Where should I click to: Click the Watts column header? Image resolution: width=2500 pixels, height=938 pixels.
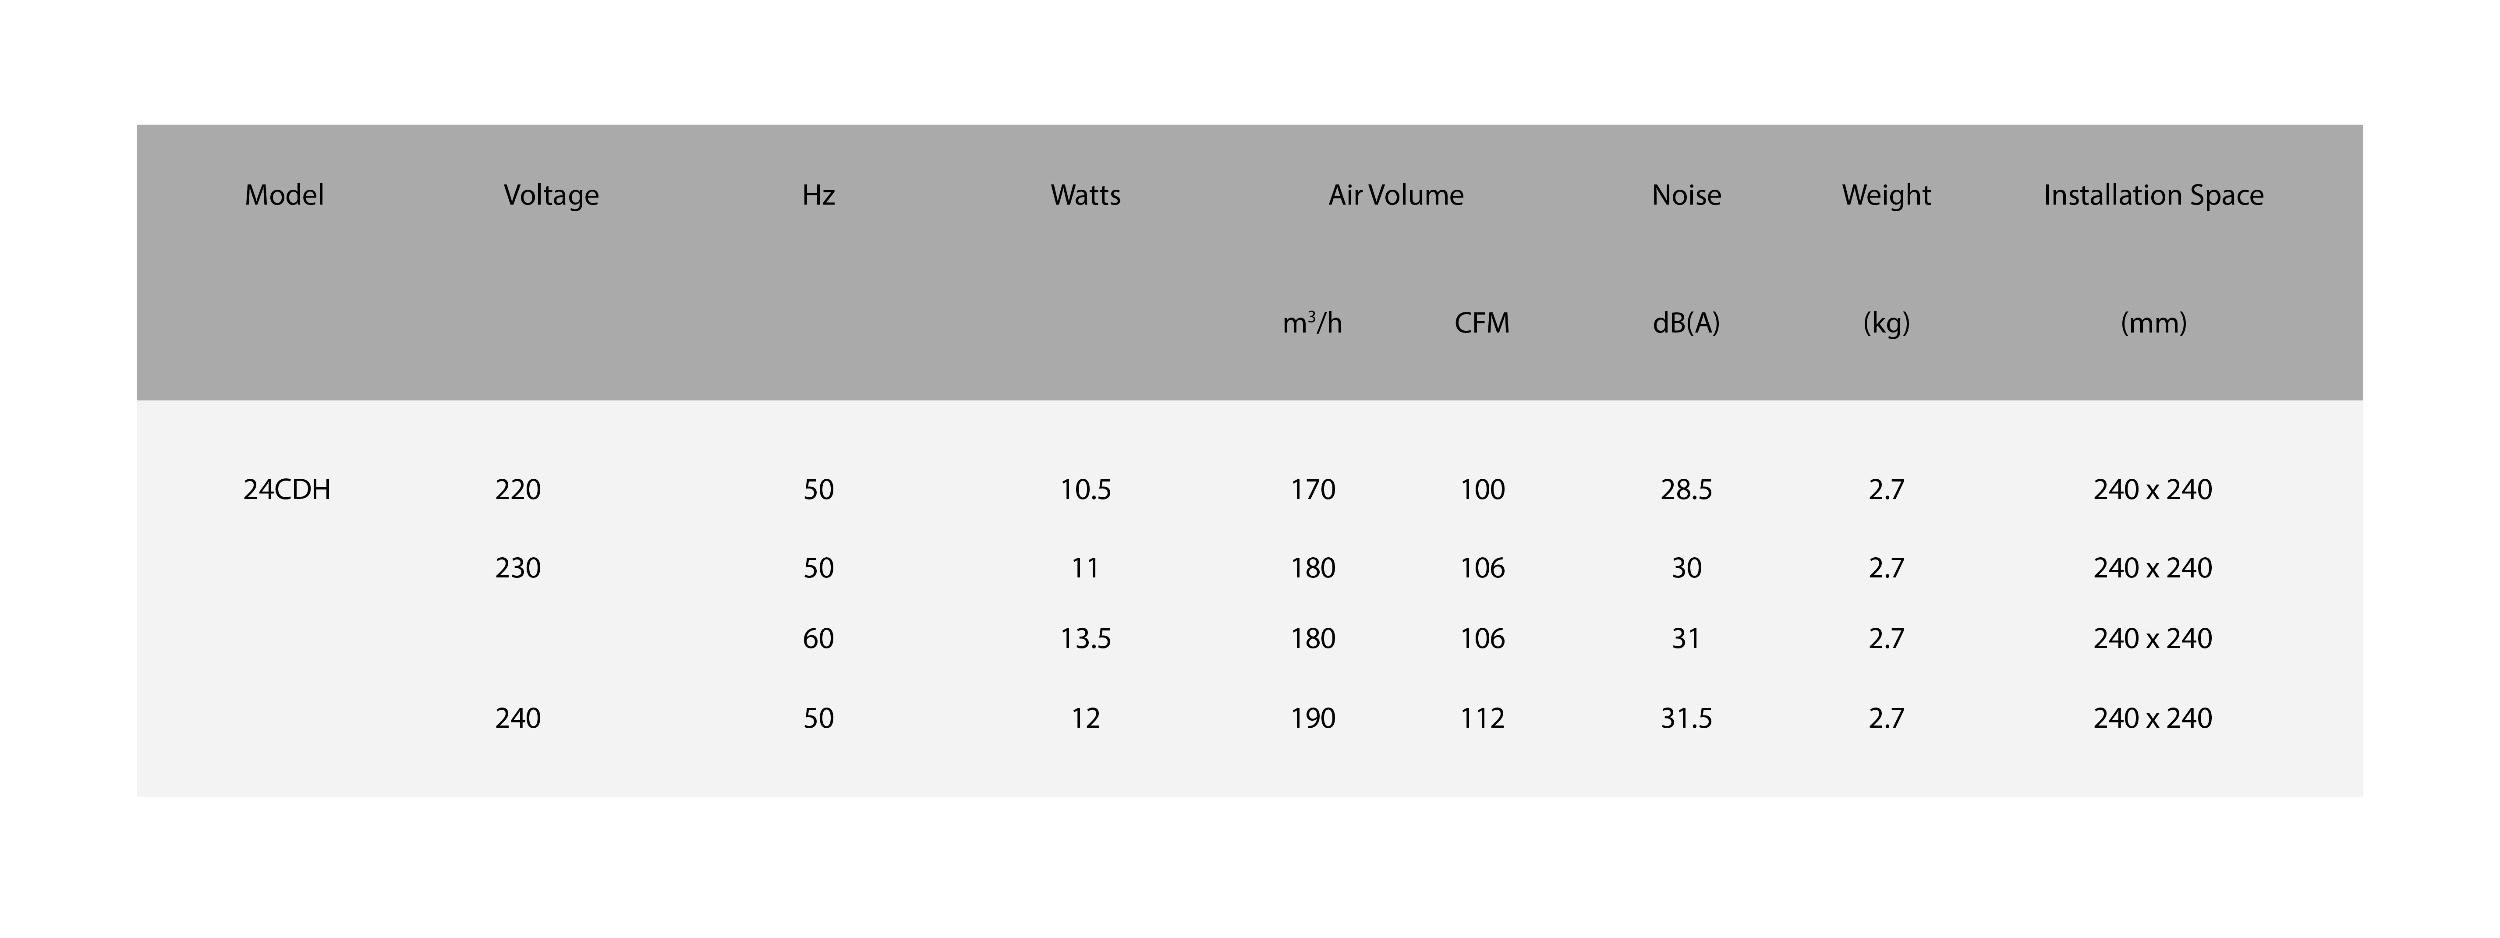tap(1085, 195)
